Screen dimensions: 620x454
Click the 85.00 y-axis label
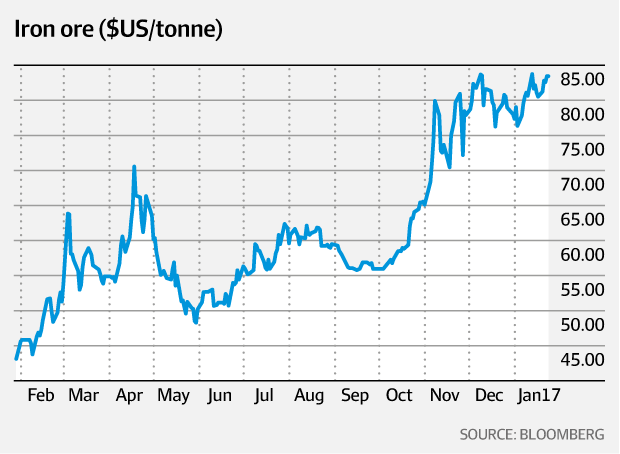click(582, 79)
